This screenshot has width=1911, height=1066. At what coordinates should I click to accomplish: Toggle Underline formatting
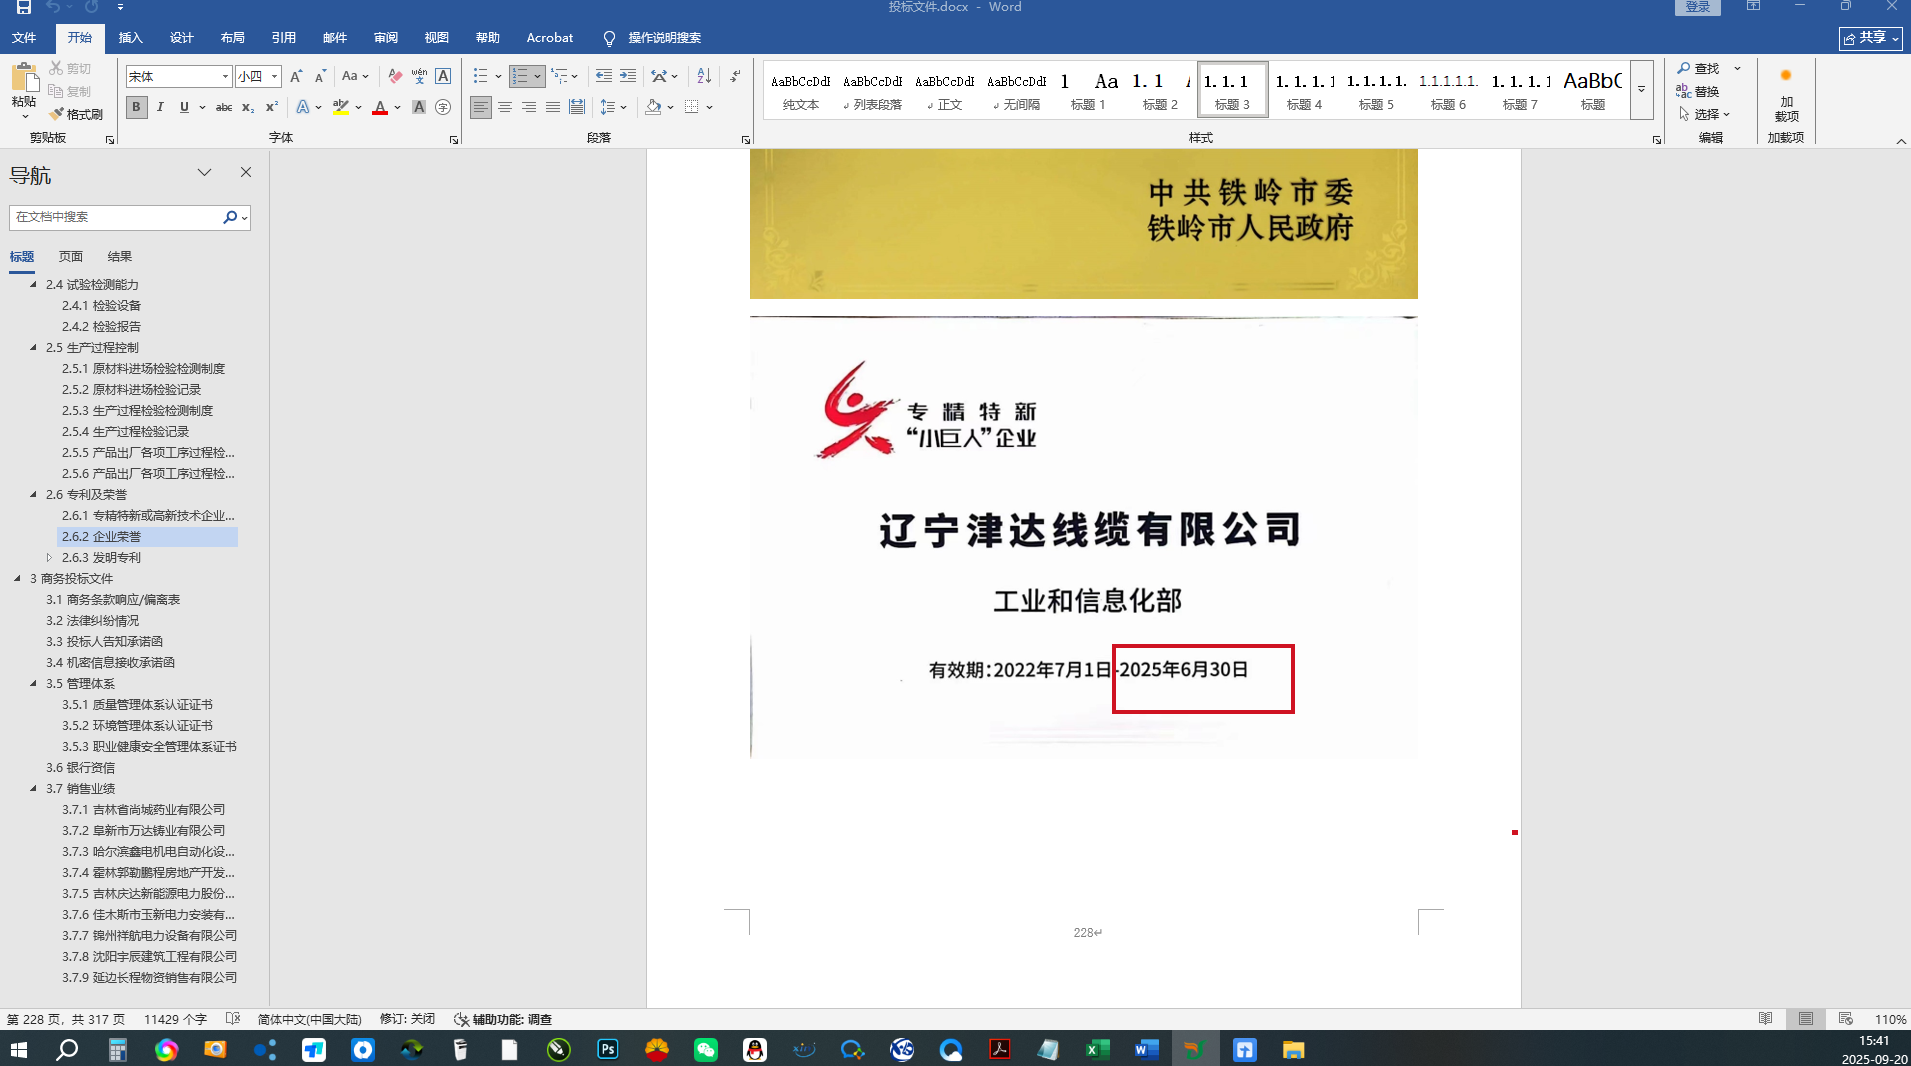click(x=184, y=107)
